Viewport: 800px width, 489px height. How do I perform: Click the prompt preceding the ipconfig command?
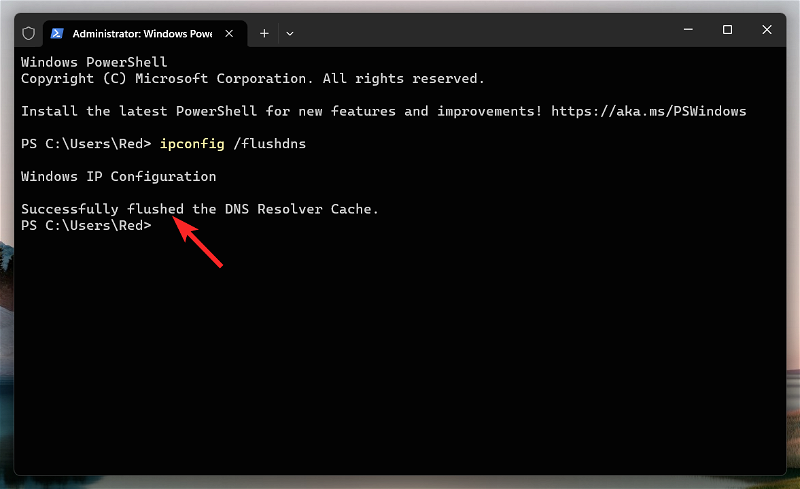tap(86, 144)
